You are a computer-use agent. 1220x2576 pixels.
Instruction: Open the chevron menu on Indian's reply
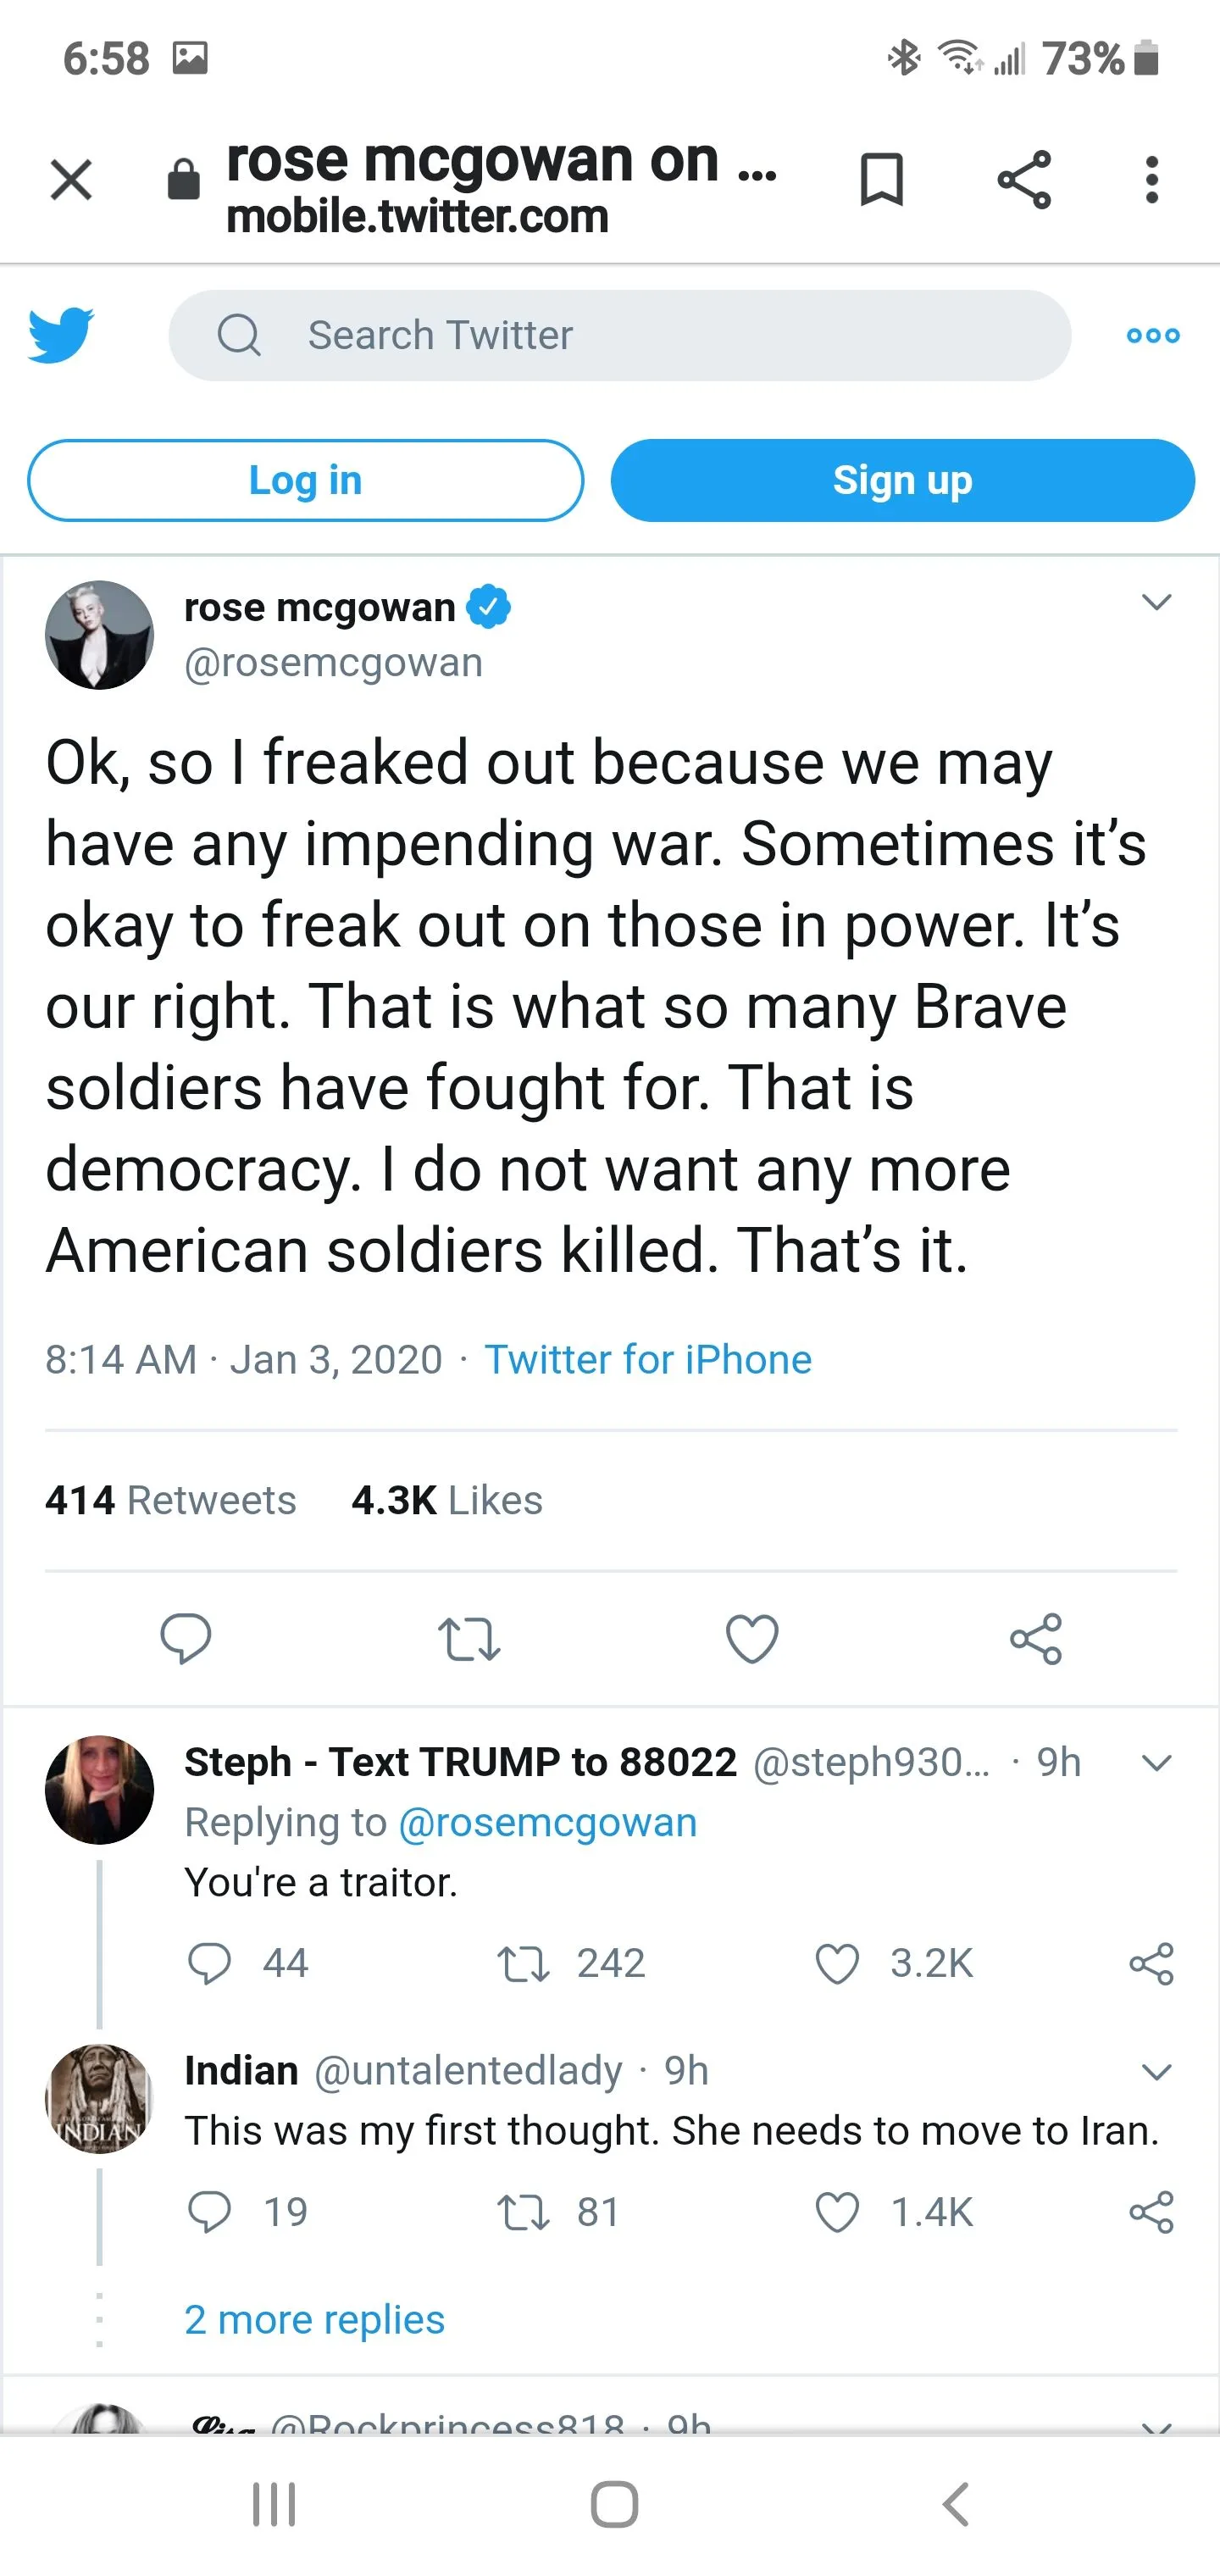[1156, 2071]
